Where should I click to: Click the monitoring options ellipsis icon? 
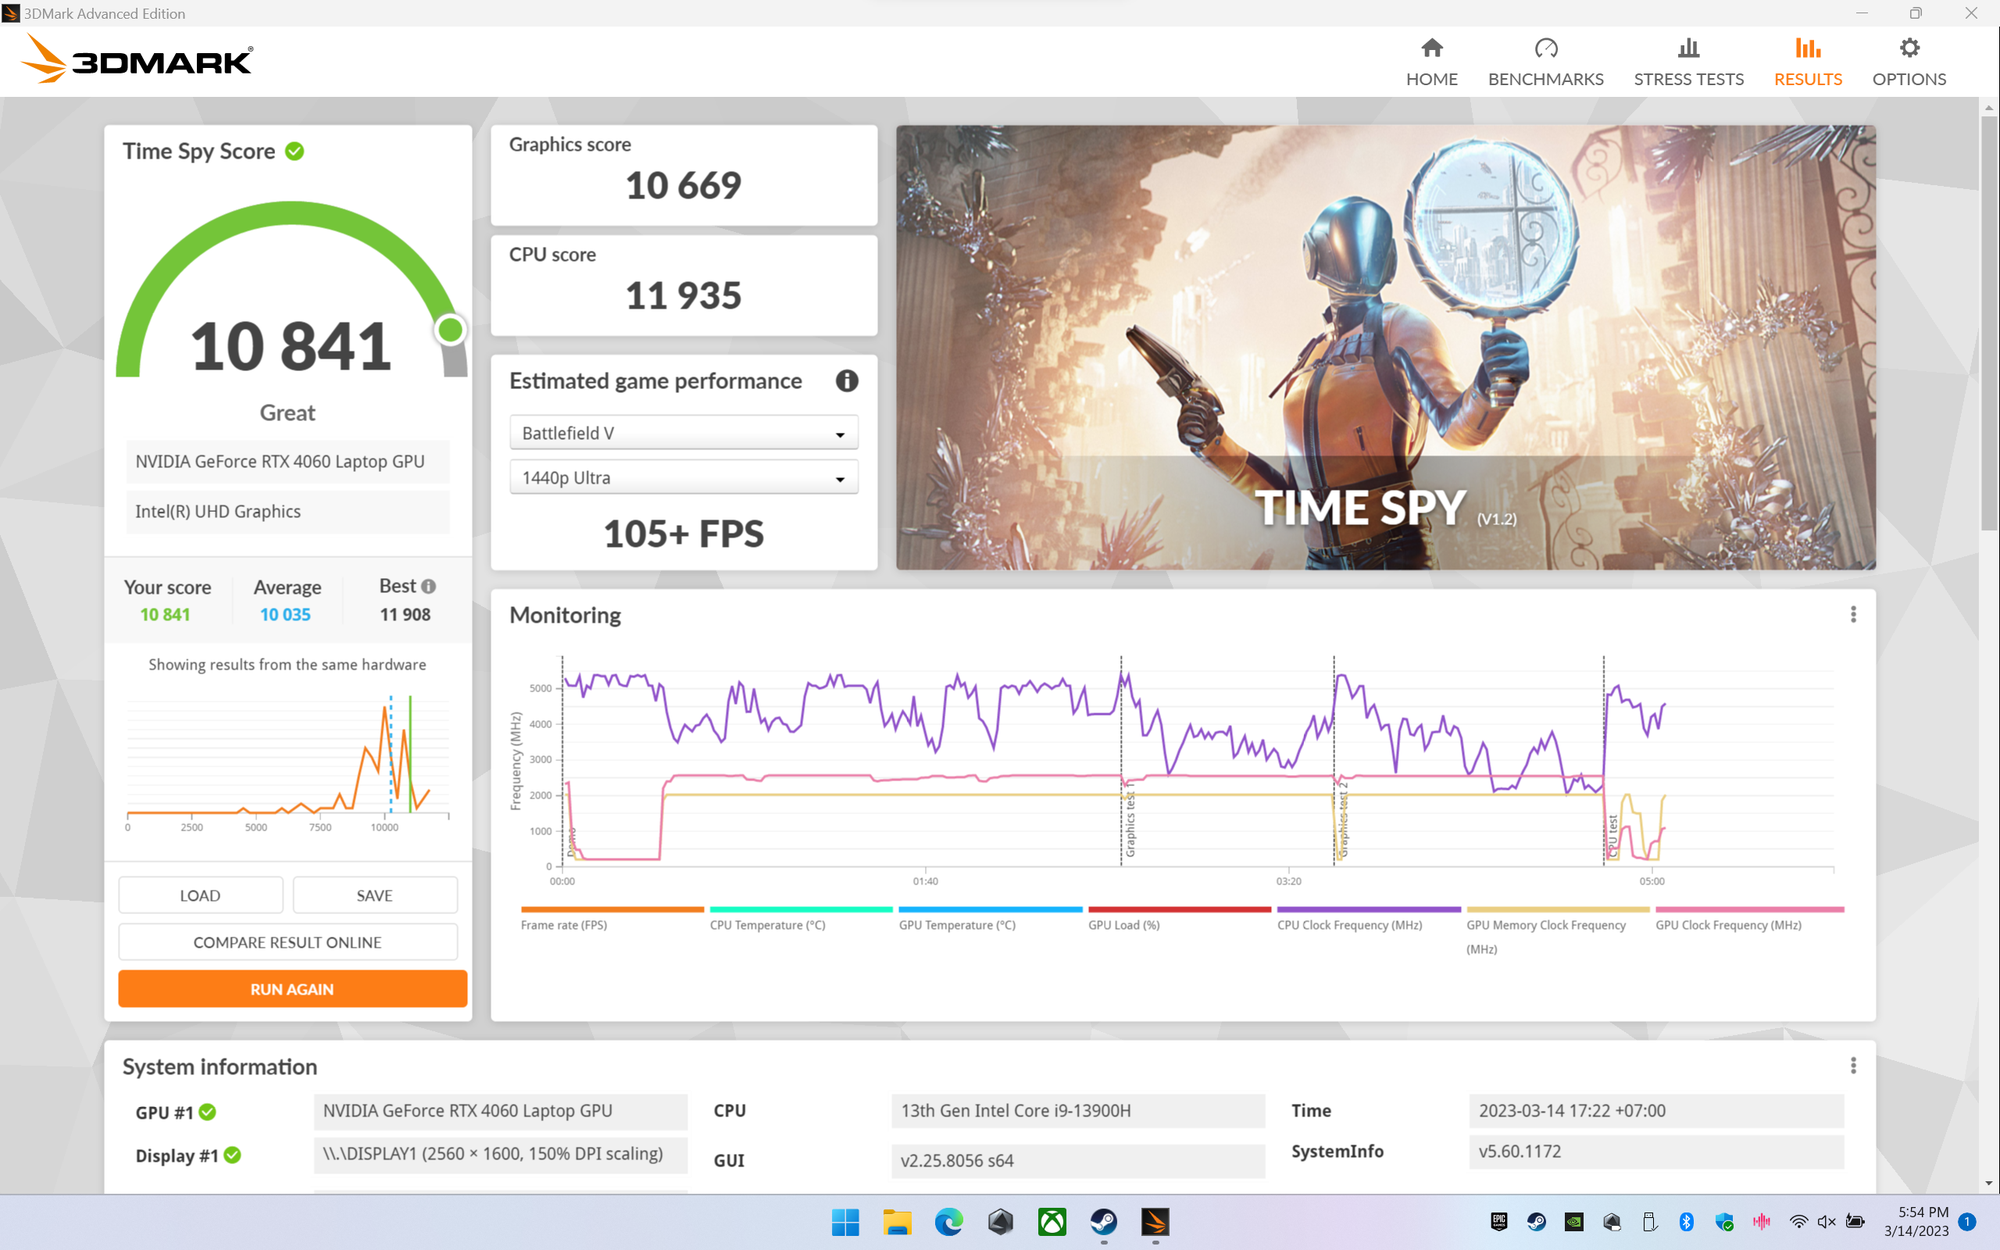tap(1853, 613)
